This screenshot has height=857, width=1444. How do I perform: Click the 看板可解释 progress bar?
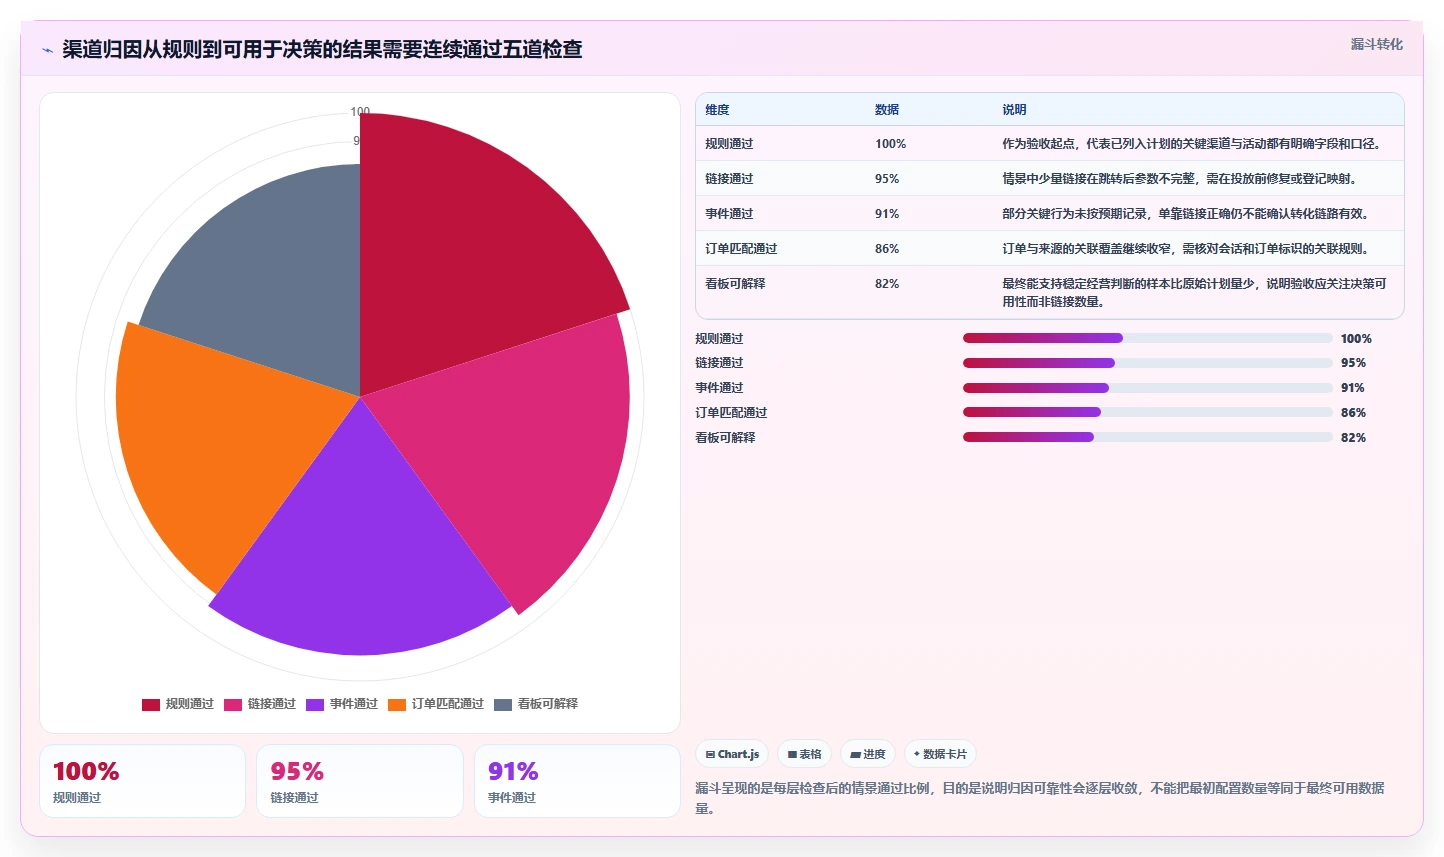pos(1148,437)
